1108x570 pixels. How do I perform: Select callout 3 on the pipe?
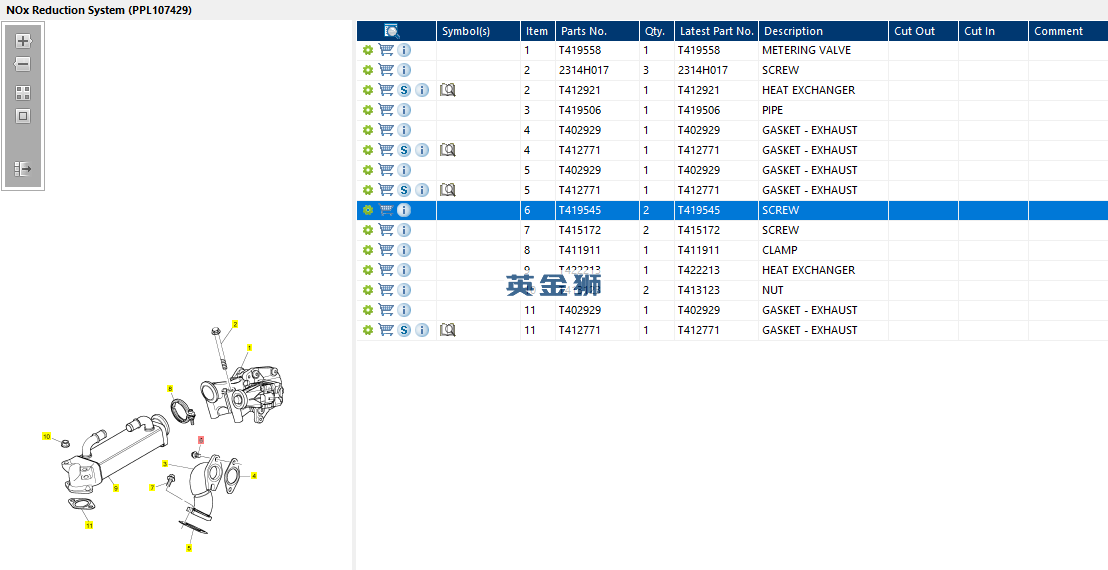click(x=165, y=464)
